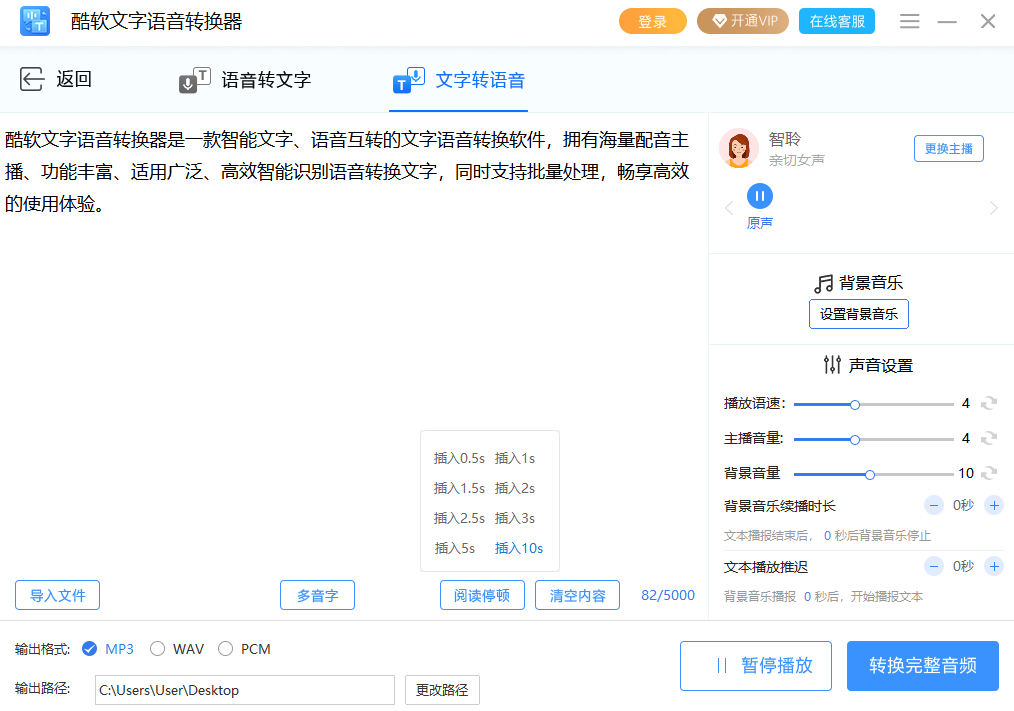Click the sound settings sliders icon
The image size is (1014, 711).
832,365
